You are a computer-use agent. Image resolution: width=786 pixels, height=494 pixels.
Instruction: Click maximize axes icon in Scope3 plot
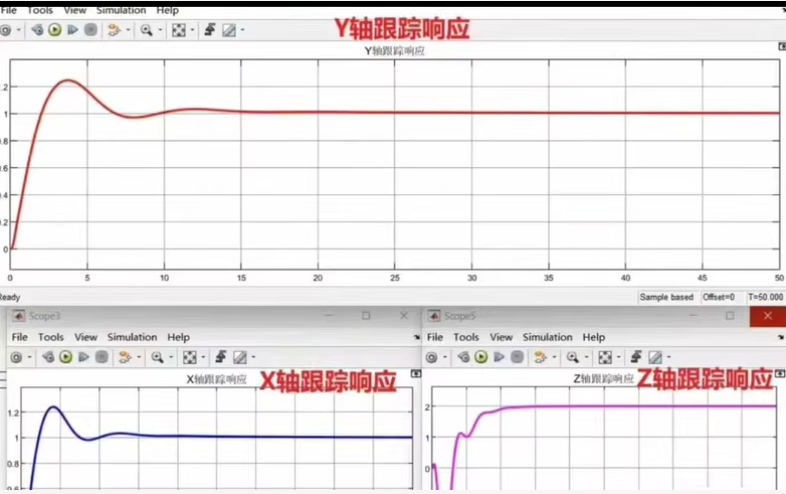point(416,374)
